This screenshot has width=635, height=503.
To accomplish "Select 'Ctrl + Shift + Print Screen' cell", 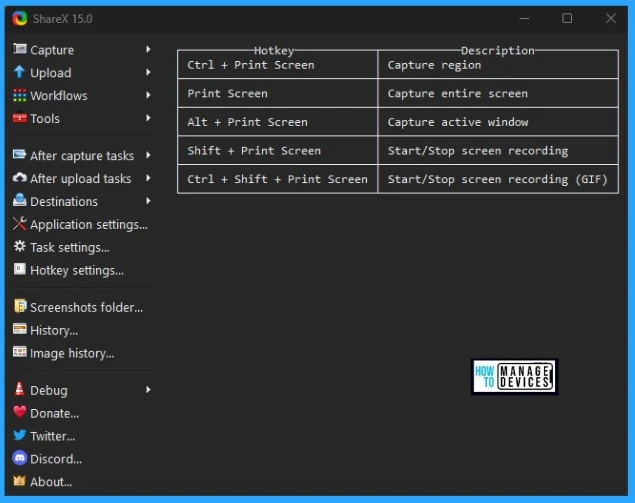I will pos(277,179).
